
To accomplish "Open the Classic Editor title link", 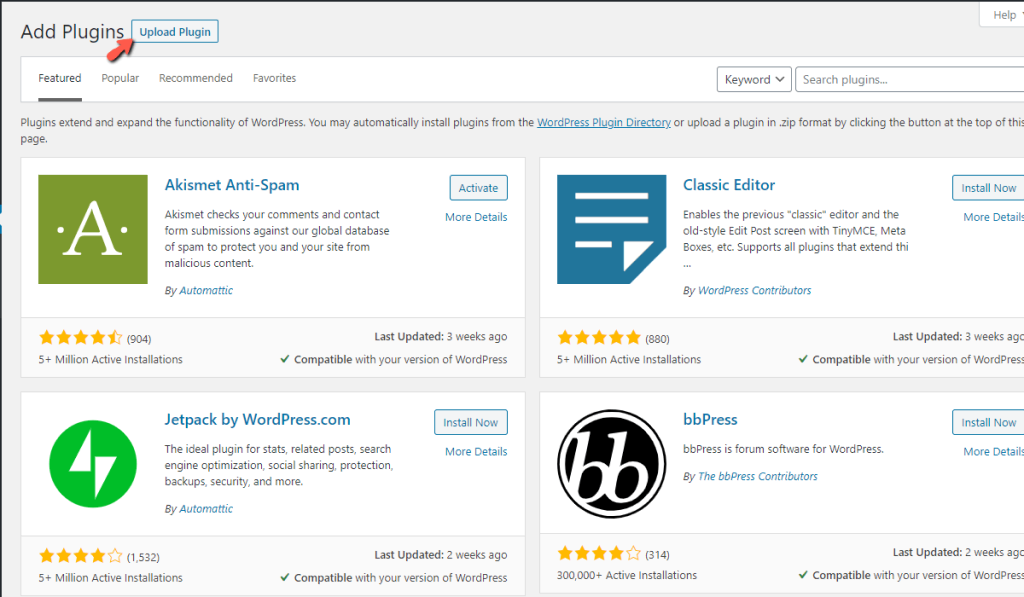I will (x=729, y=185).
